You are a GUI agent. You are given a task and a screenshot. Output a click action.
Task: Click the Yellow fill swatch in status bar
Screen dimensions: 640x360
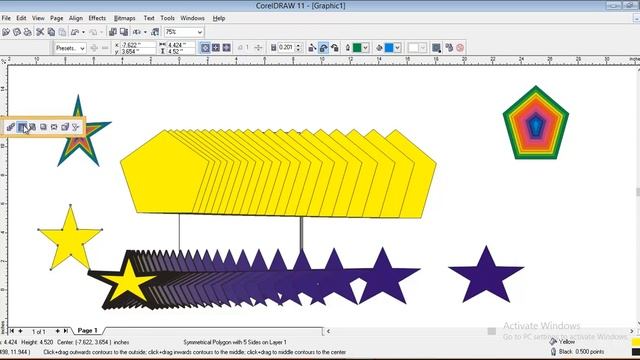(636, 342)
